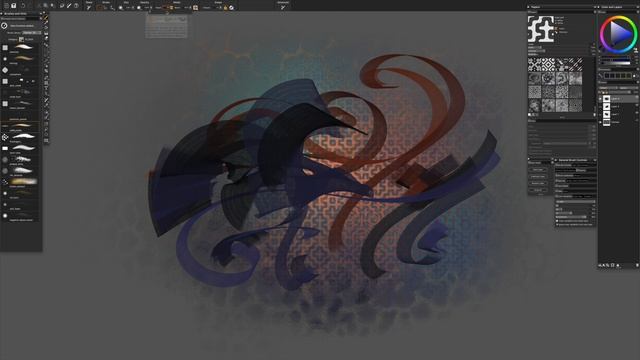Screen dimensions: 640x360
Task: Select the Canvas layer thumbnail
Action: pyautogui.click(x=607, y=122)
